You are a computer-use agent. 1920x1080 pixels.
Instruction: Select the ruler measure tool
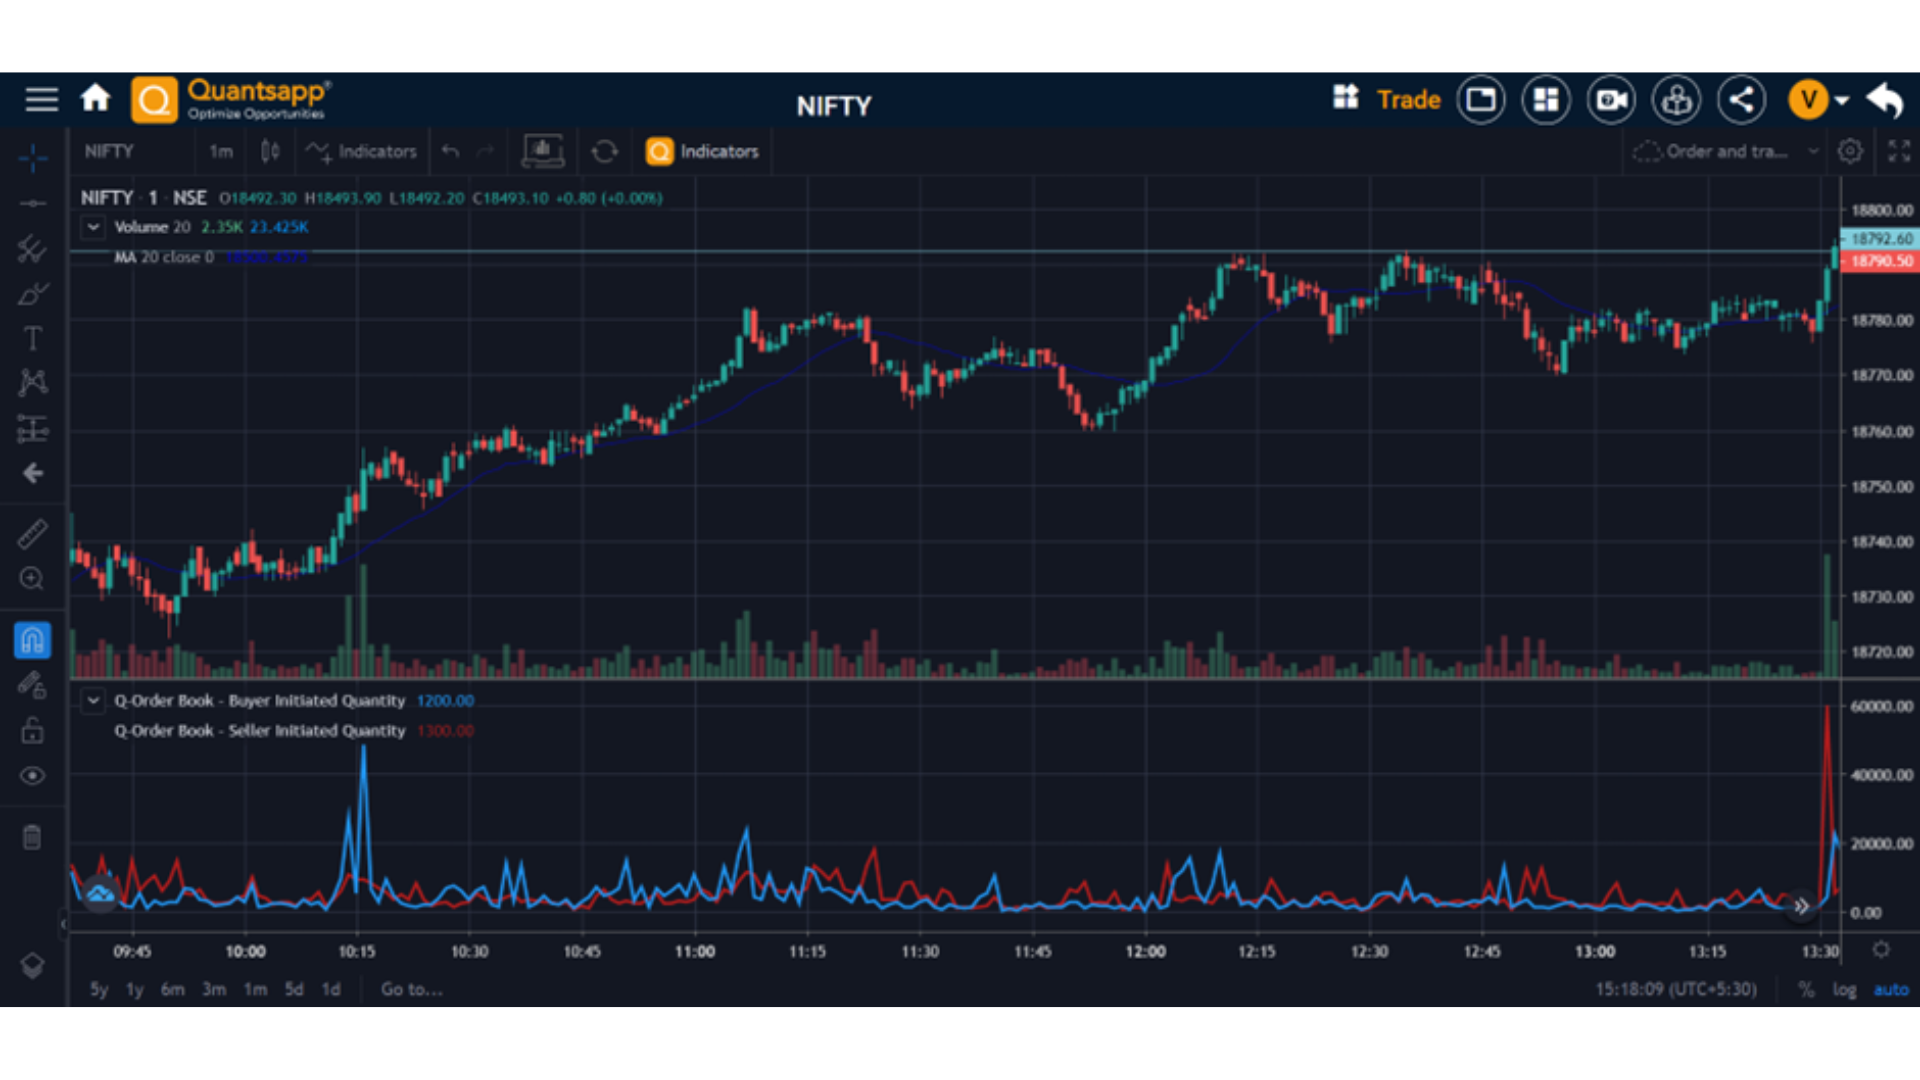[32, 534]
